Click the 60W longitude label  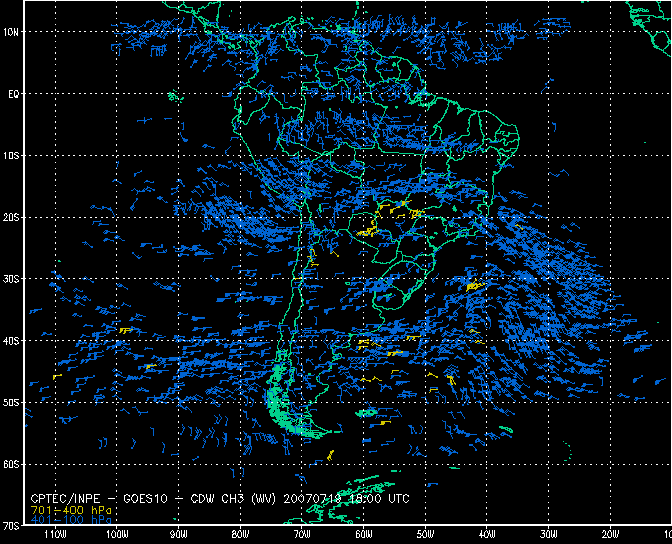(x=363, y=534)
